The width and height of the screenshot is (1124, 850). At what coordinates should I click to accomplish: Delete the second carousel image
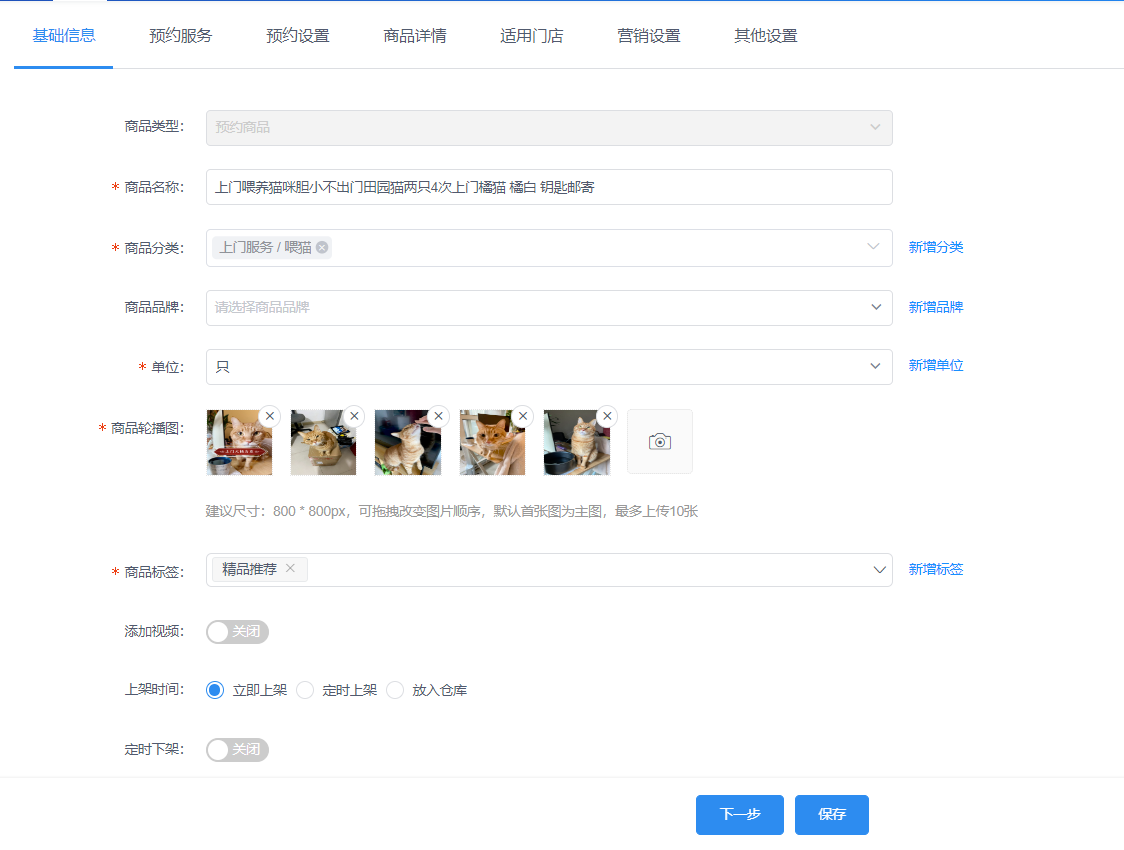[354, 416]
